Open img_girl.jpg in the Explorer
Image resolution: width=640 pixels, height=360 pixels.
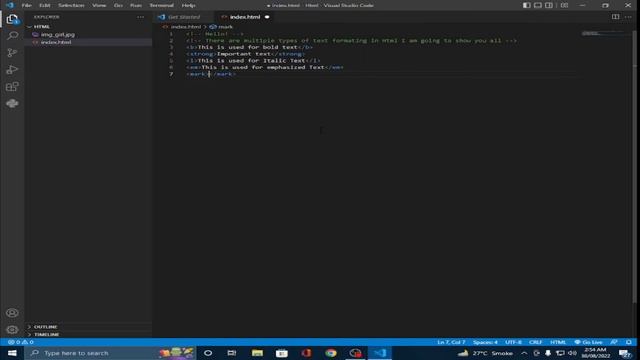[58, 35]
